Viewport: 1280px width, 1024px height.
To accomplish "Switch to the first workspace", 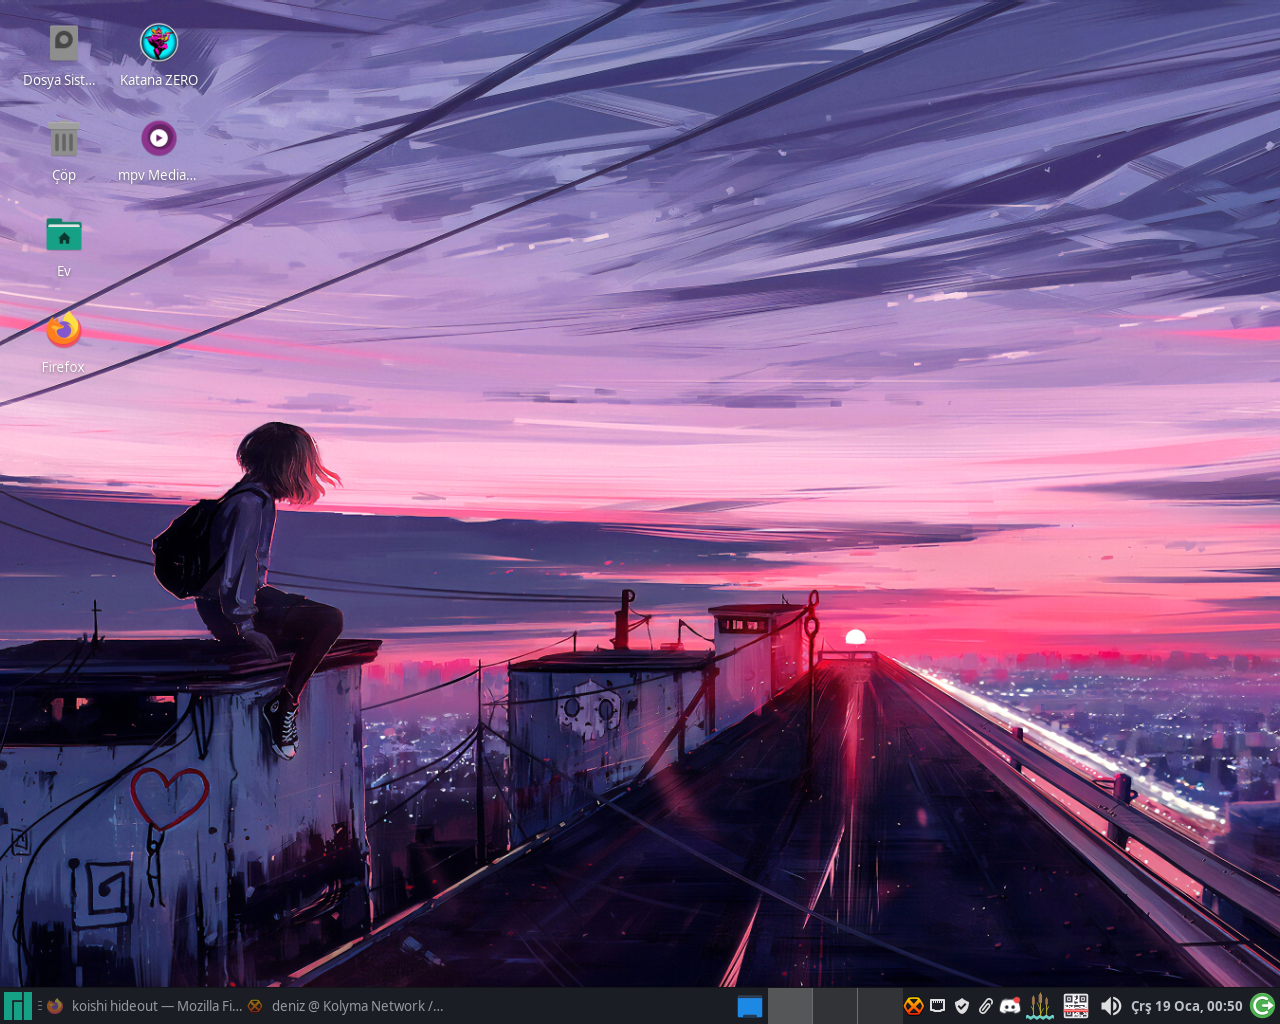I will (789, 1006).
